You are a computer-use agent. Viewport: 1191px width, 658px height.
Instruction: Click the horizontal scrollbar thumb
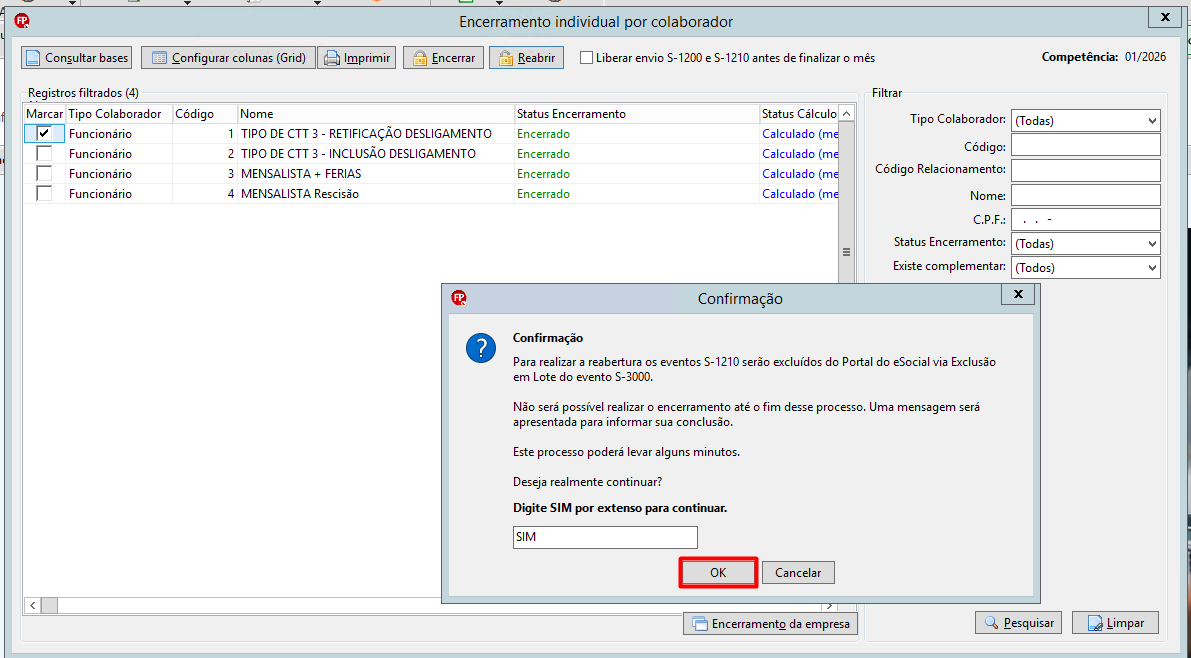pyautogui.click(x=49, y=606)
